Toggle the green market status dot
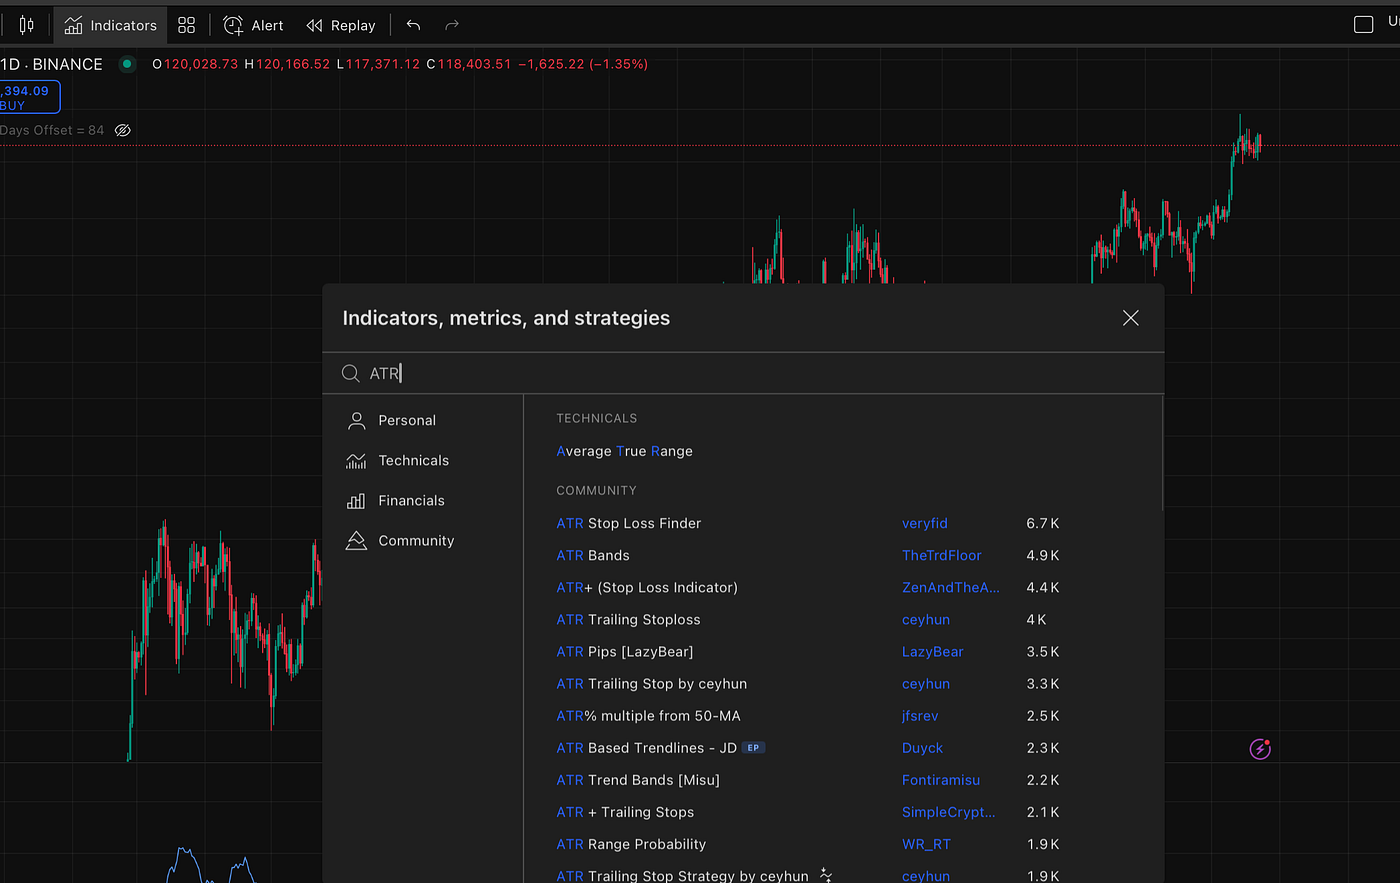The width and height of the screenshot is (1400, 883). 127,64
